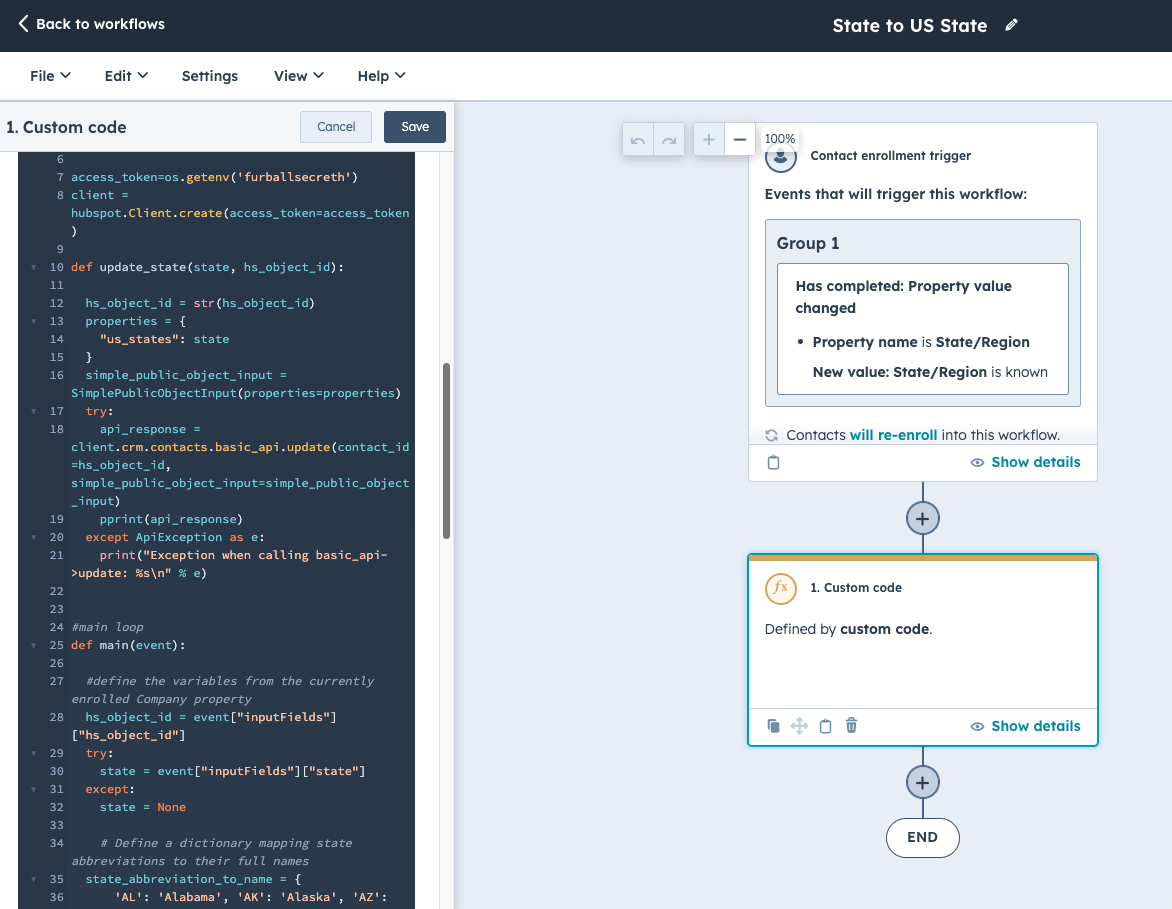Click the '#main loop' comment line
Viewport: 1172px width, 909px height.
pyautogui.click(x=107, y=627)
